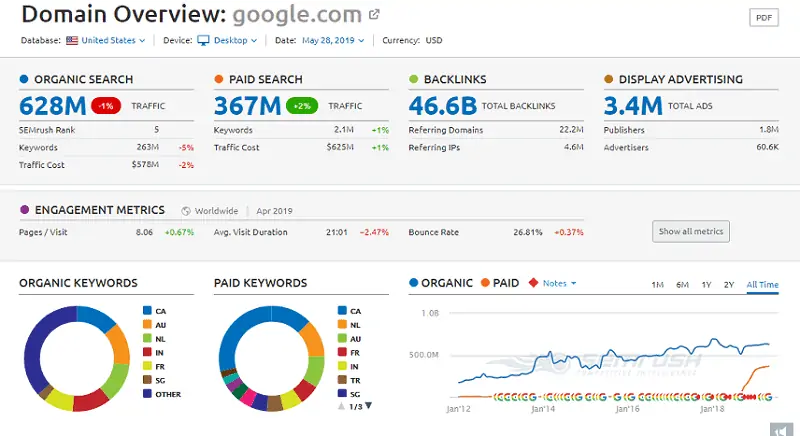Toggle the ORGANIC series in the chart legend
This screenshot has width=800, height=436.
(441, 283)
